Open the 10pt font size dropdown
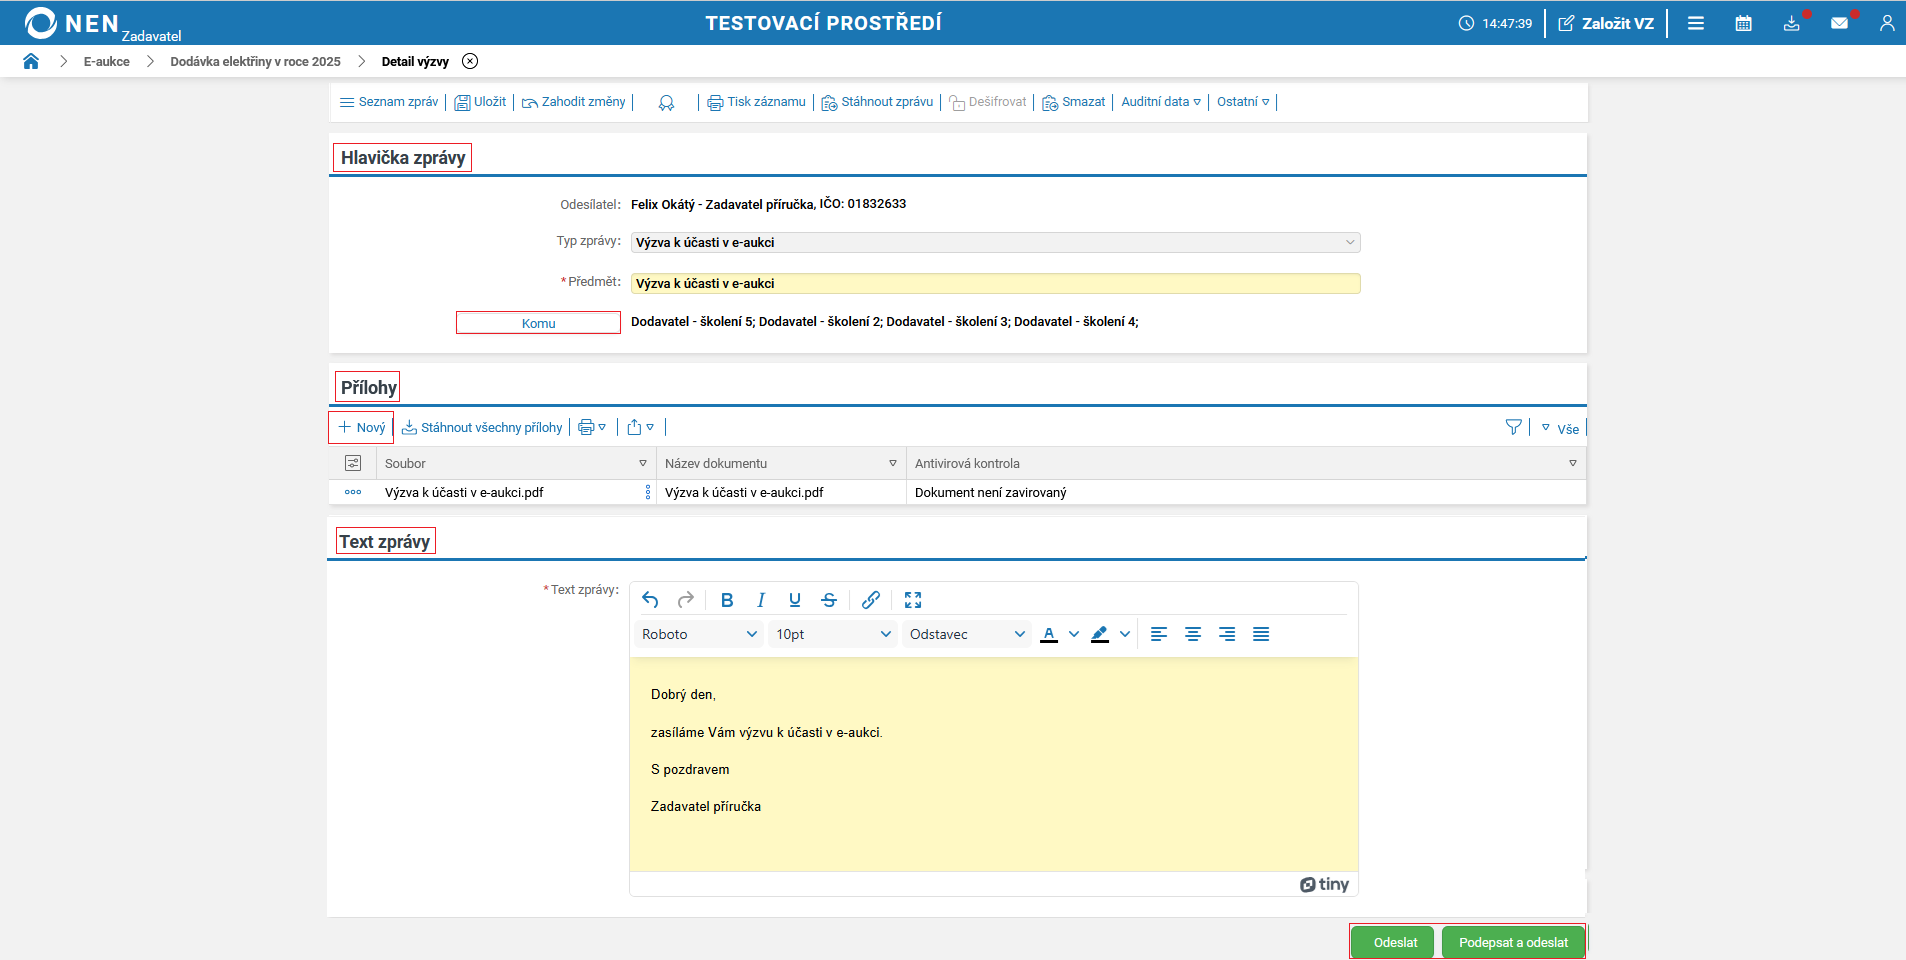Screen dimensions: 1906x960 coord(833,634)
